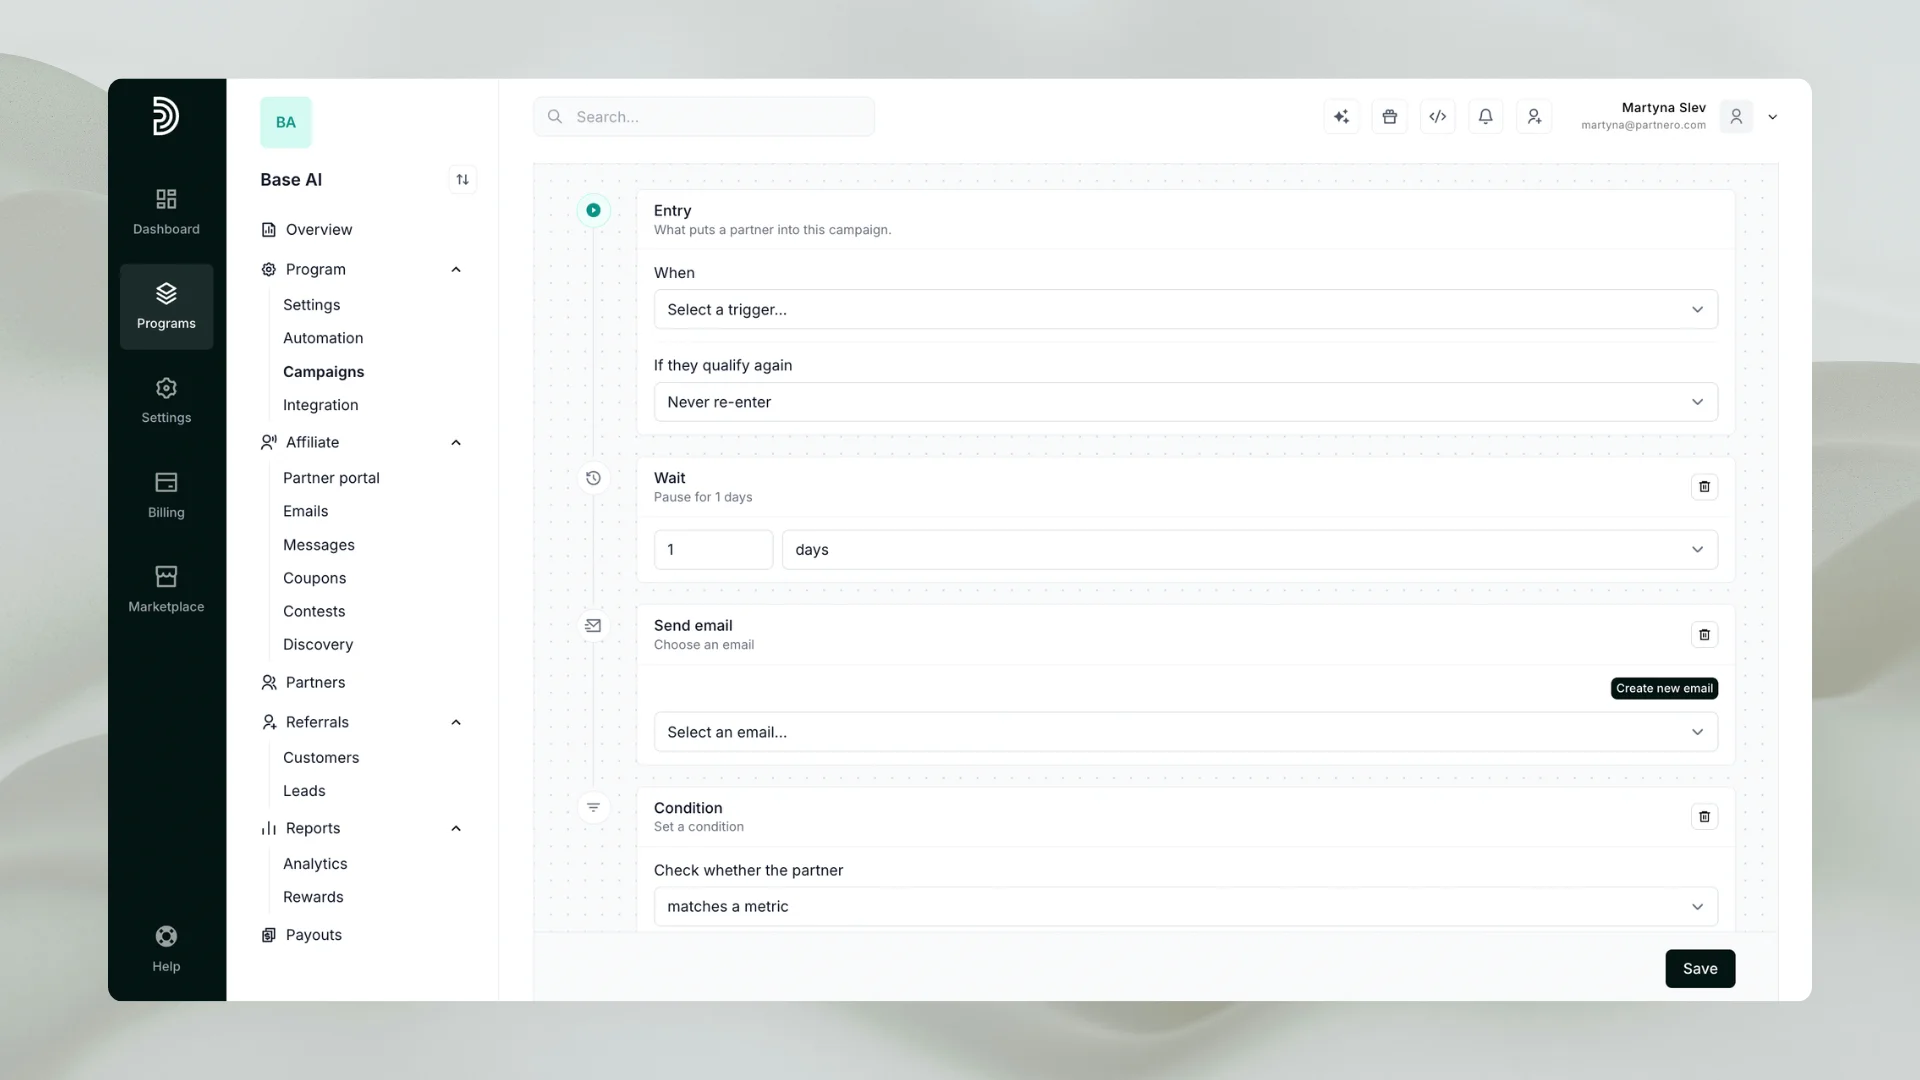The width and height of the screenshot is (1920, 1080).
Task: Open Marketplace in the sidebar
Action: pyautogui.click(x=166, y=589)
